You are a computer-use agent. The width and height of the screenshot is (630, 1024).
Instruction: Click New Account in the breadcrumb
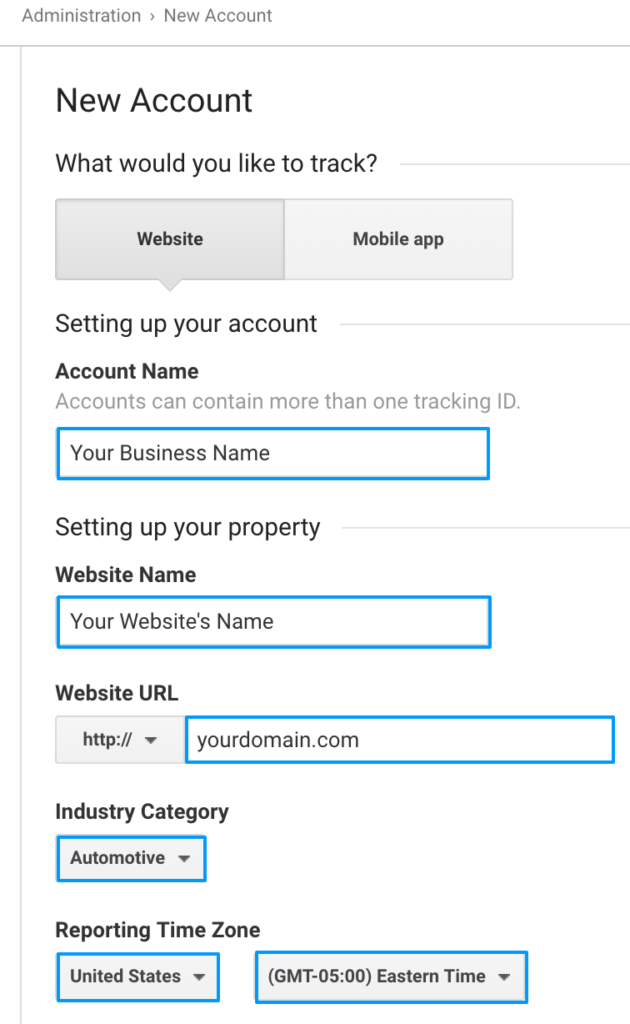click(218, 15)
